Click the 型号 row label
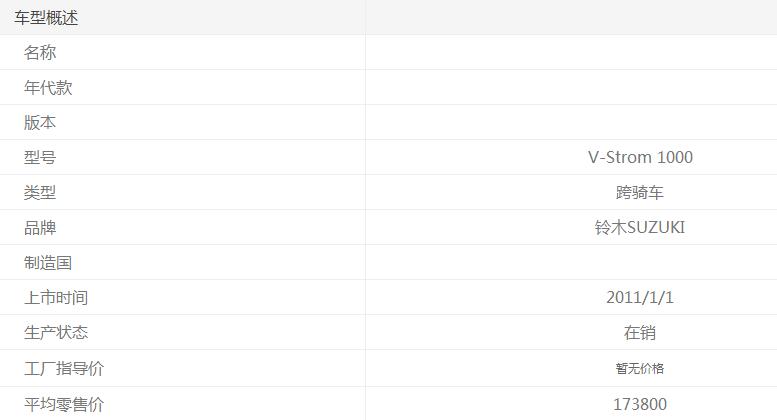This screenshot has width=777, height=420. (x=40, y=158)
